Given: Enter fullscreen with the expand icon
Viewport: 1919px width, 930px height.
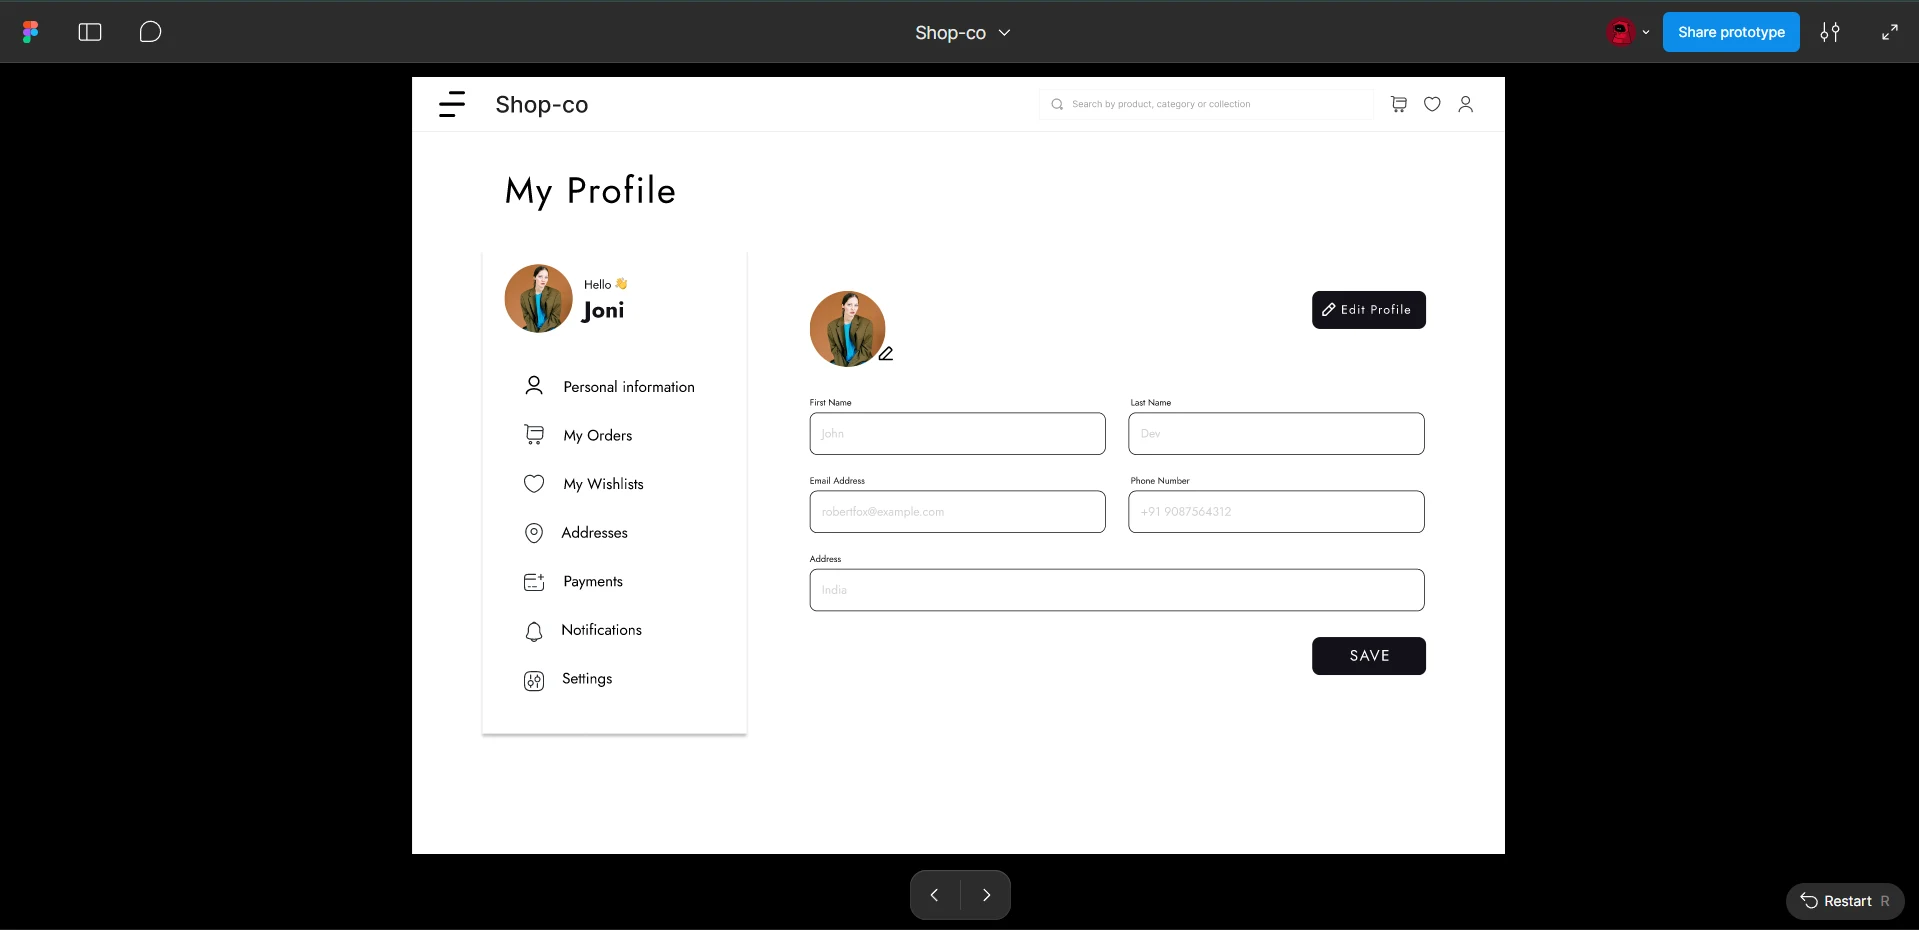Looking at the screenshot, I should click(1889, 32).
